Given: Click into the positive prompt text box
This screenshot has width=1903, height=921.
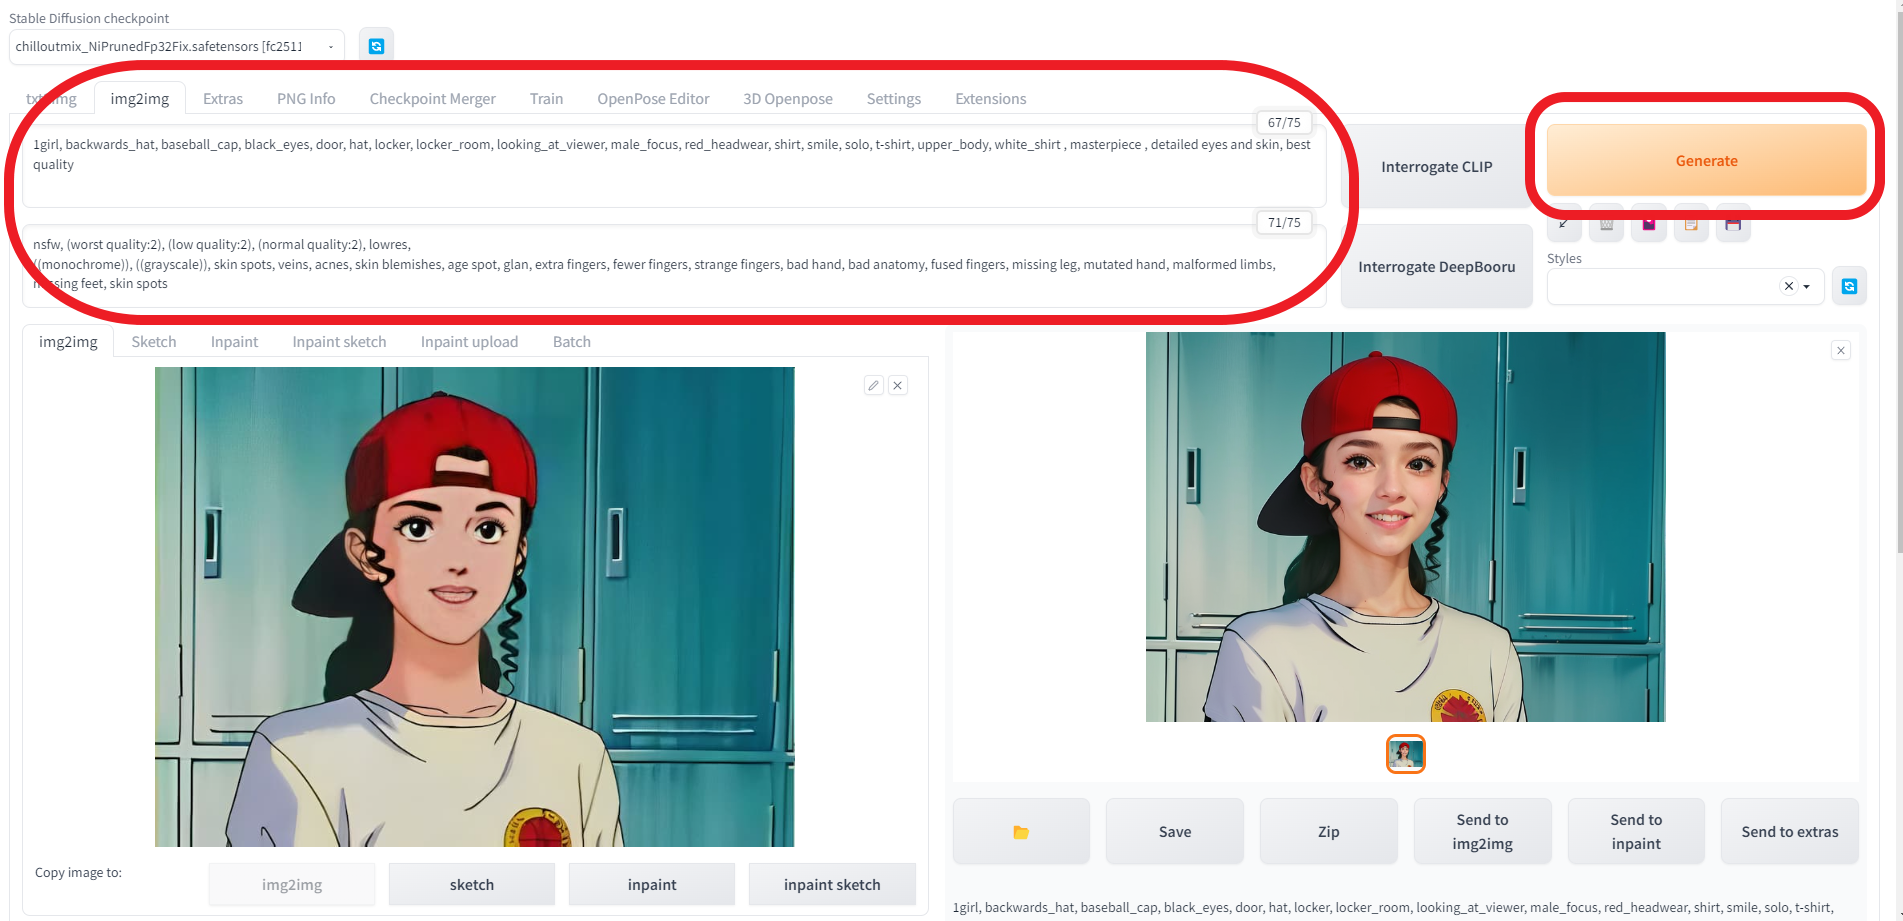Looking at the screenshot, I should (674, 166).
